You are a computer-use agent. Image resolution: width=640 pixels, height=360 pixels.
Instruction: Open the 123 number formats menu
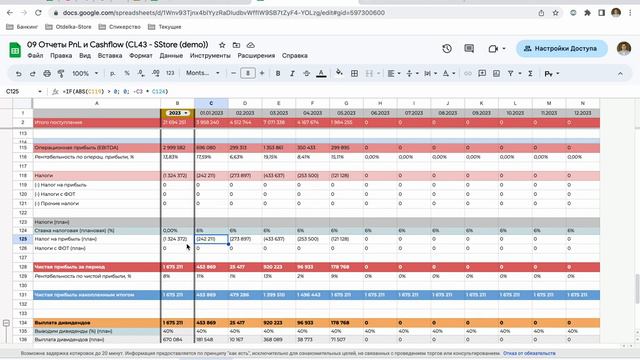click(170, 73)
